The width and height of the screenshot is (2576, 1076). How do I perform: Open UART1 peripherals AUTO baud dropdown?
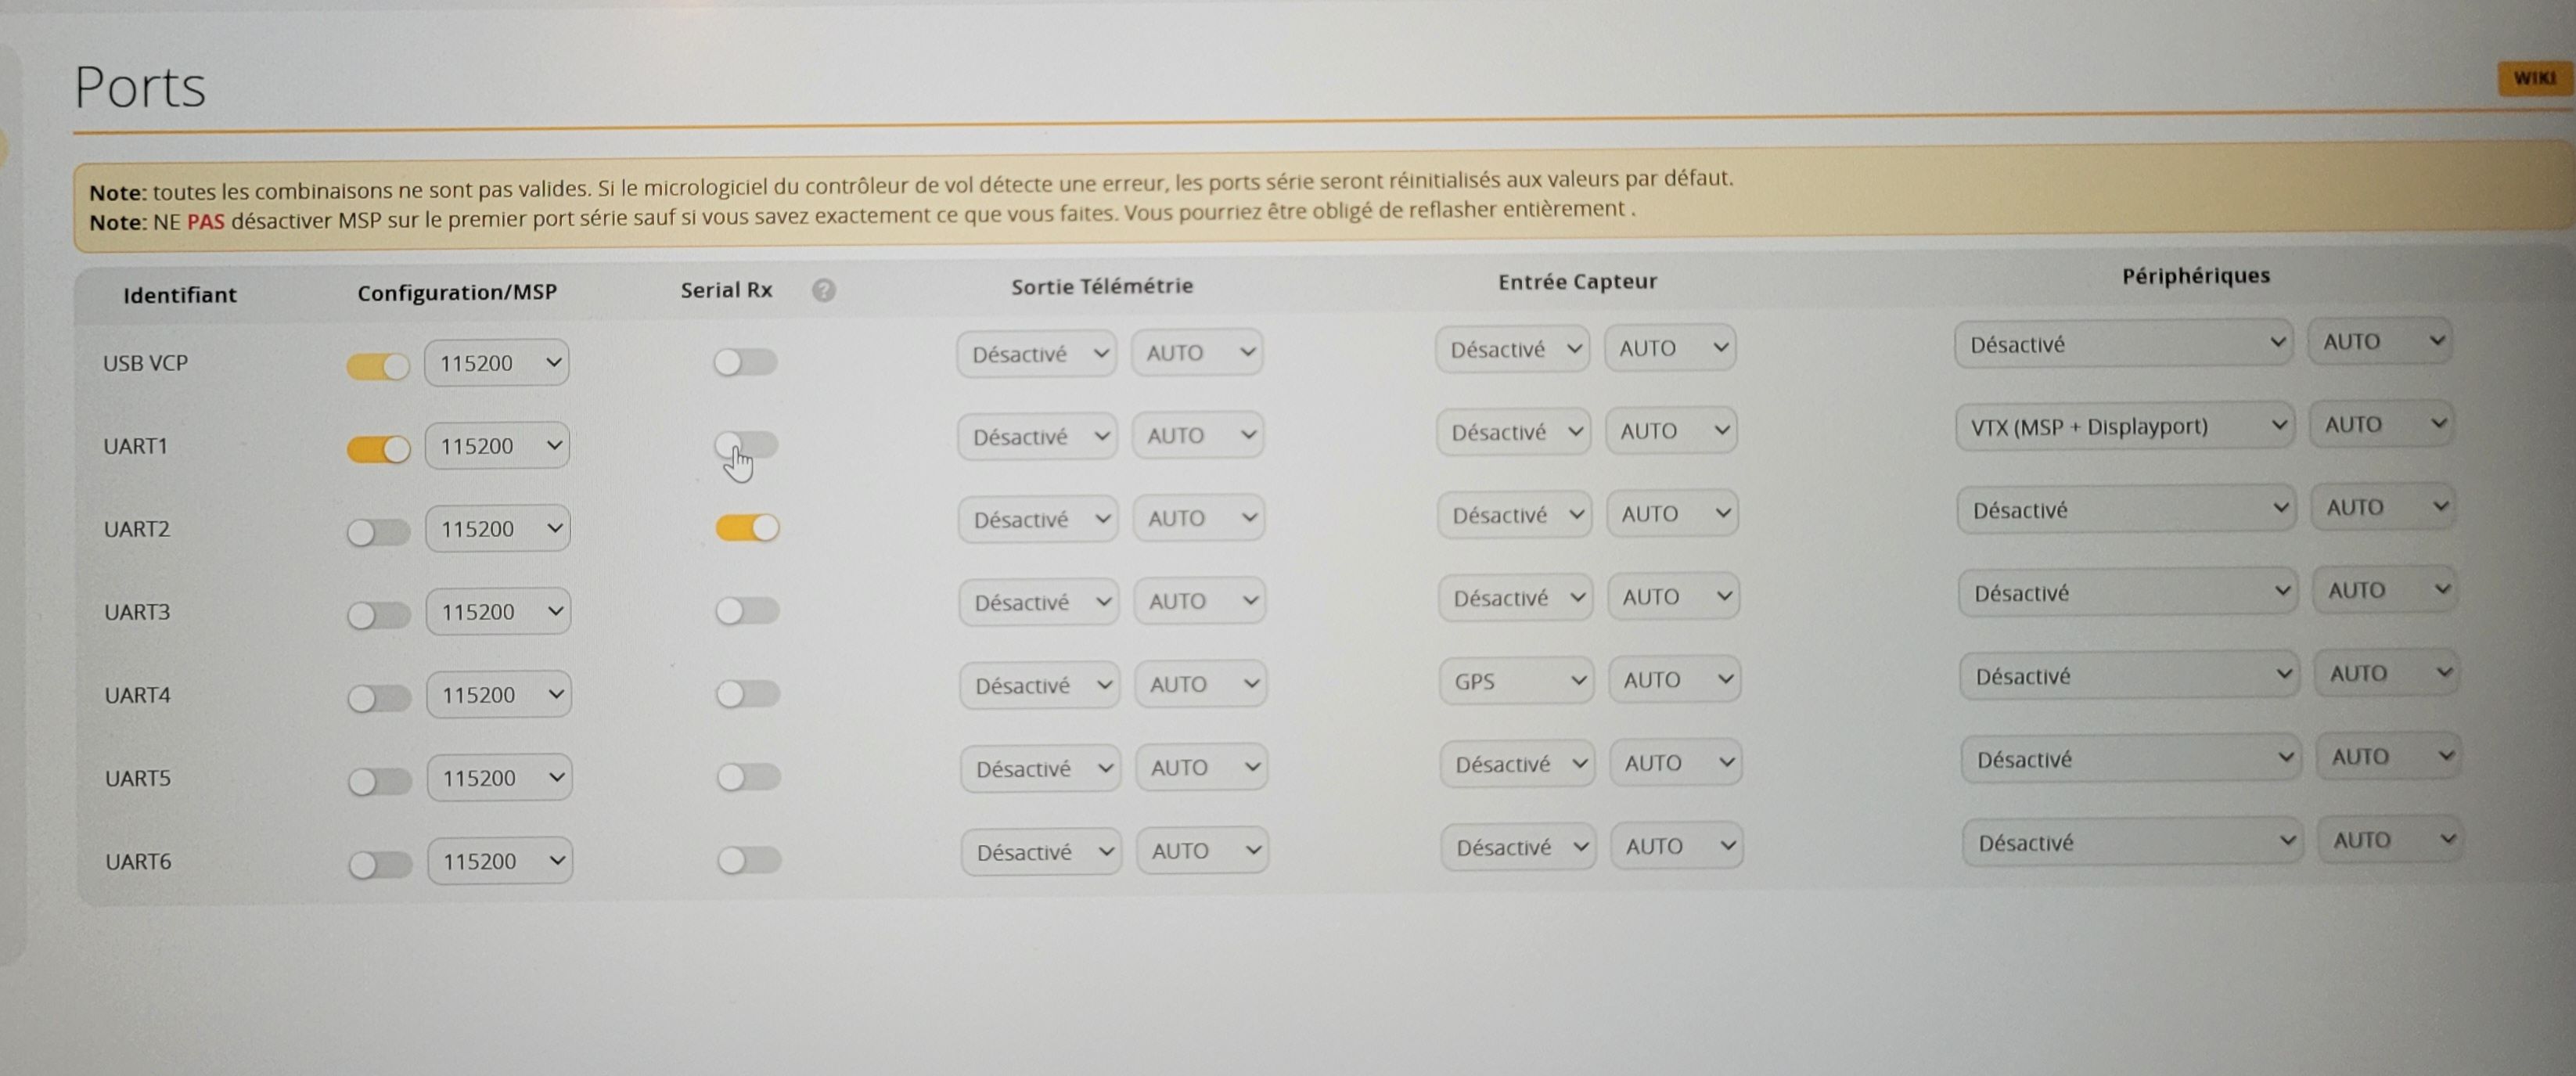click(2381, 425)
